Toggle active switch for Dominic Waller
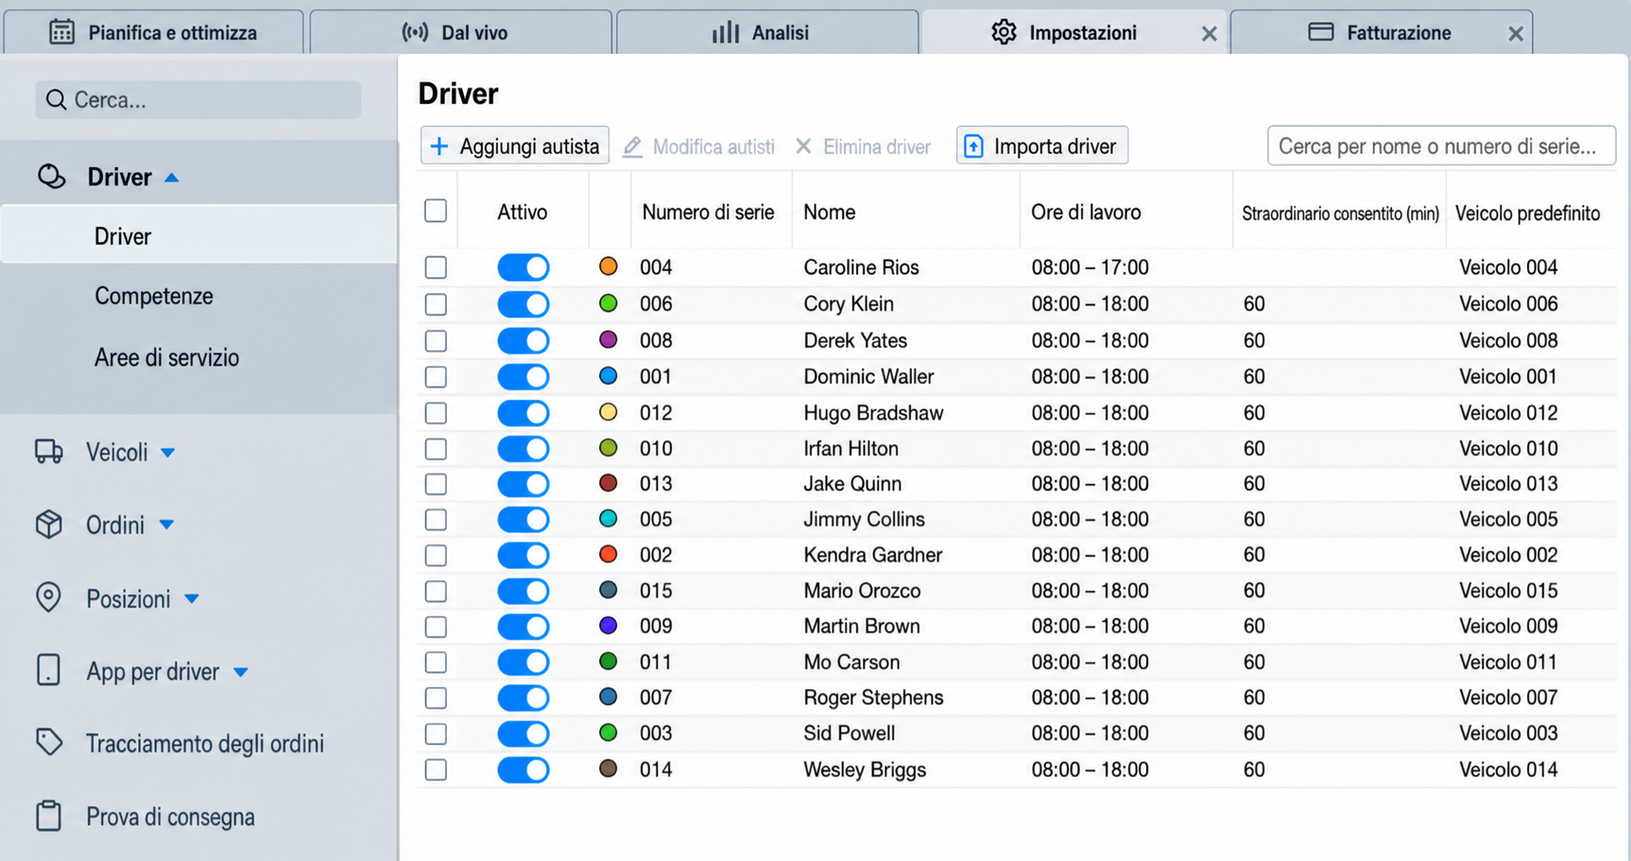Viewport: 1631px width, 861px height. [x=524, y=377]
